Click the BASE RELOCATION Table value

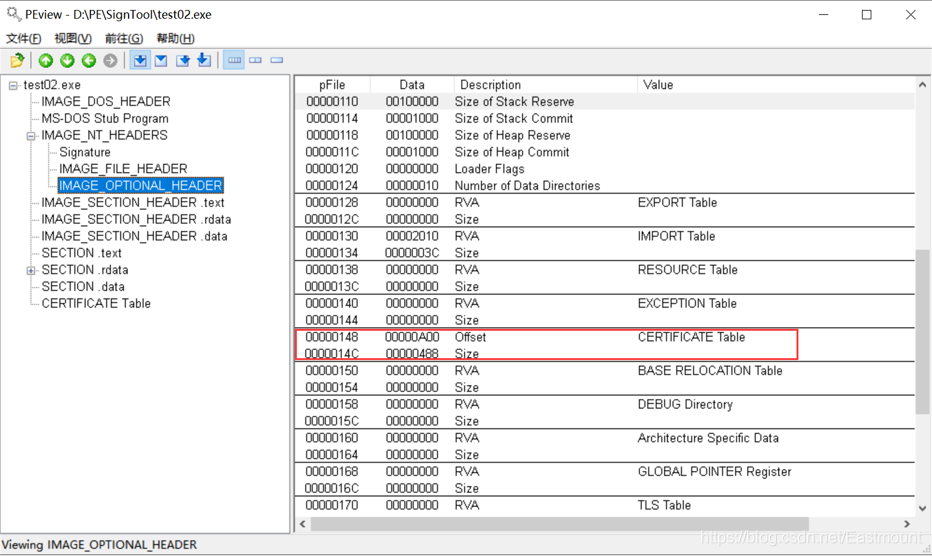click(x=710, y=370)
